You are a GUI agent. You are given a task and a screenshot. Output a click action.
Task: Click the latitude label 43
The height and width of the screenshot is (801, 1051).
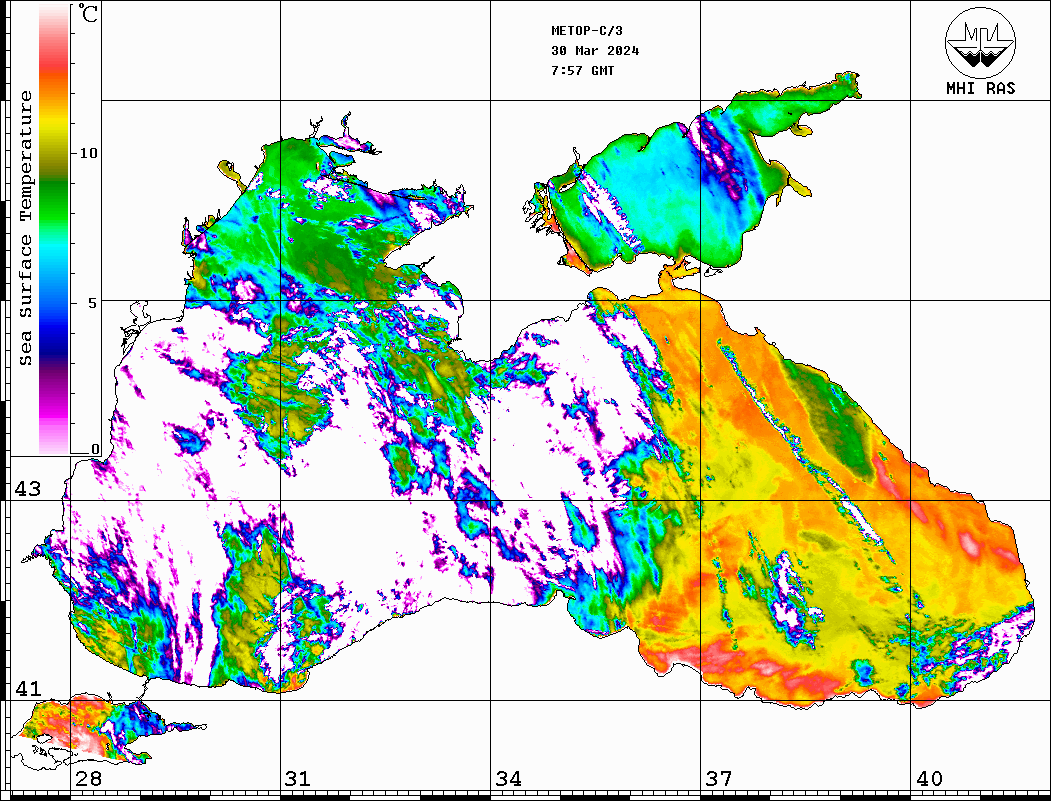[28, 489]
